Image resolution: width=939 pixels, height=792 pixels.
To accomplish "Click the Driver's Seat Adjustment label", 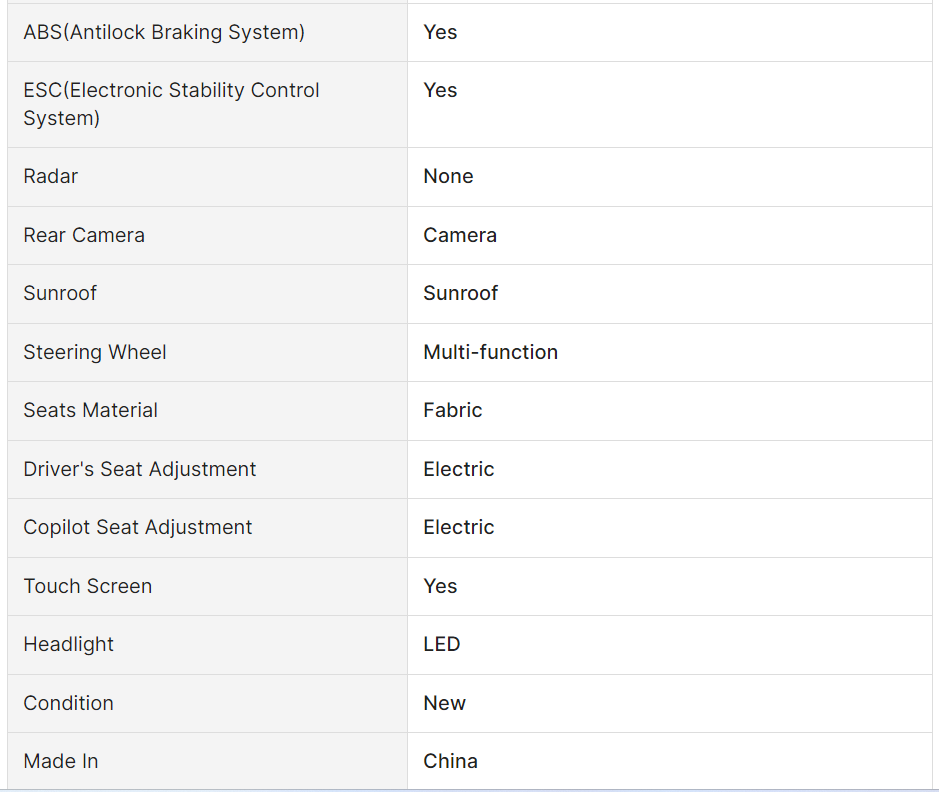I will 140,469.
